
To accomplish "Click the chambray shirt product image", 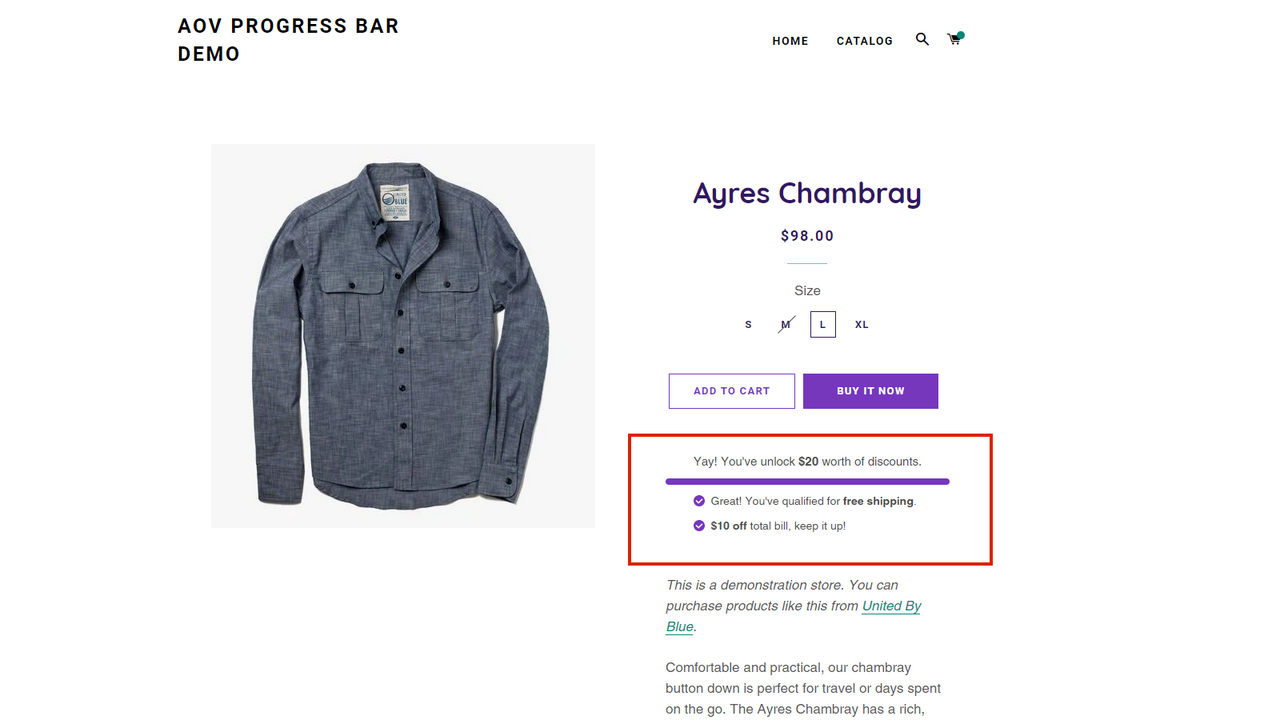I will click(x=403, y=335).
